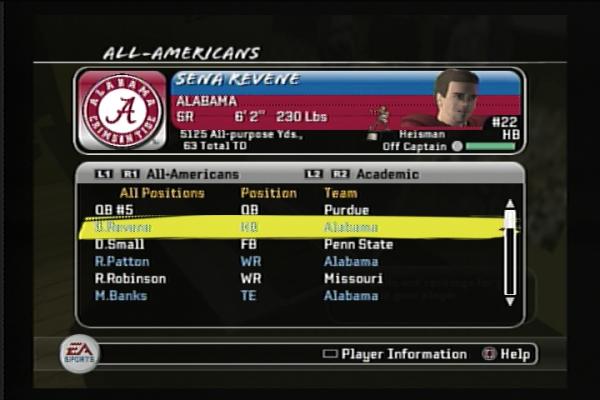This screenshot has height=400, width=600.
Task: Select the All-Americans tab
Action: pos(192,175)
